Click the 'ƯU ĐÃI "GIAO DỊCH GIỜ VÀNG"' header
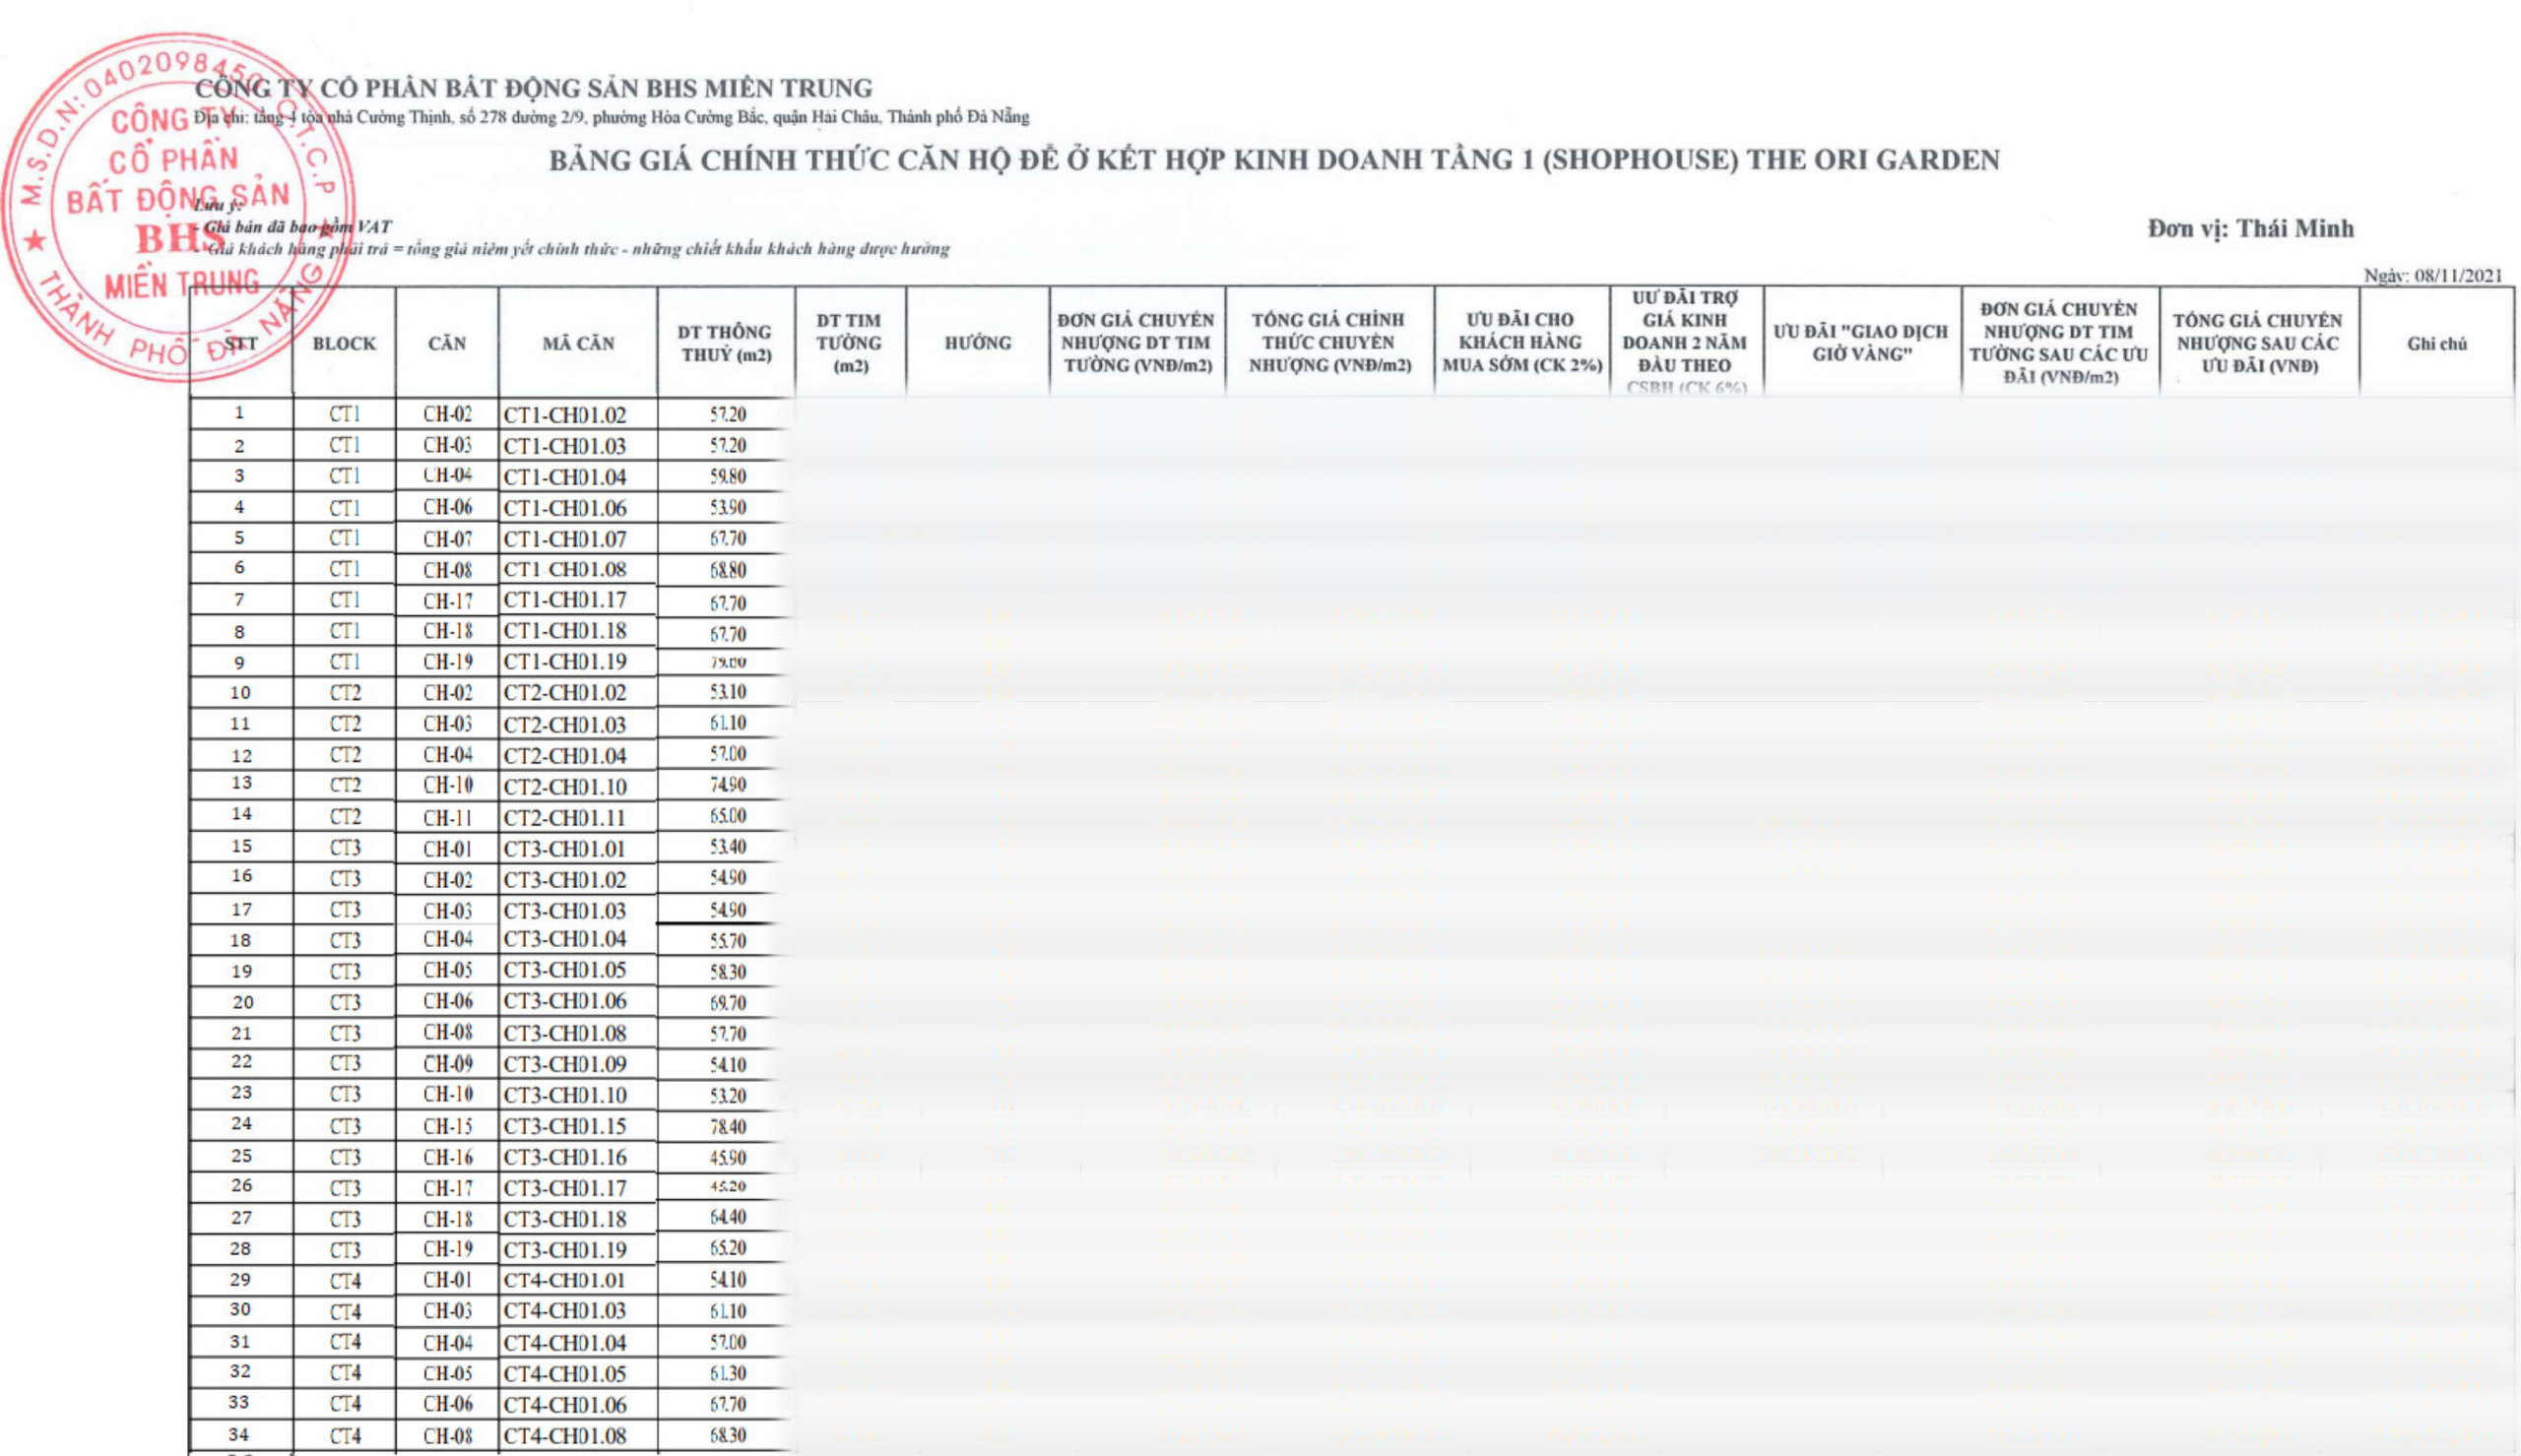2521x1456 pixels. click(x=1861, y=343)
